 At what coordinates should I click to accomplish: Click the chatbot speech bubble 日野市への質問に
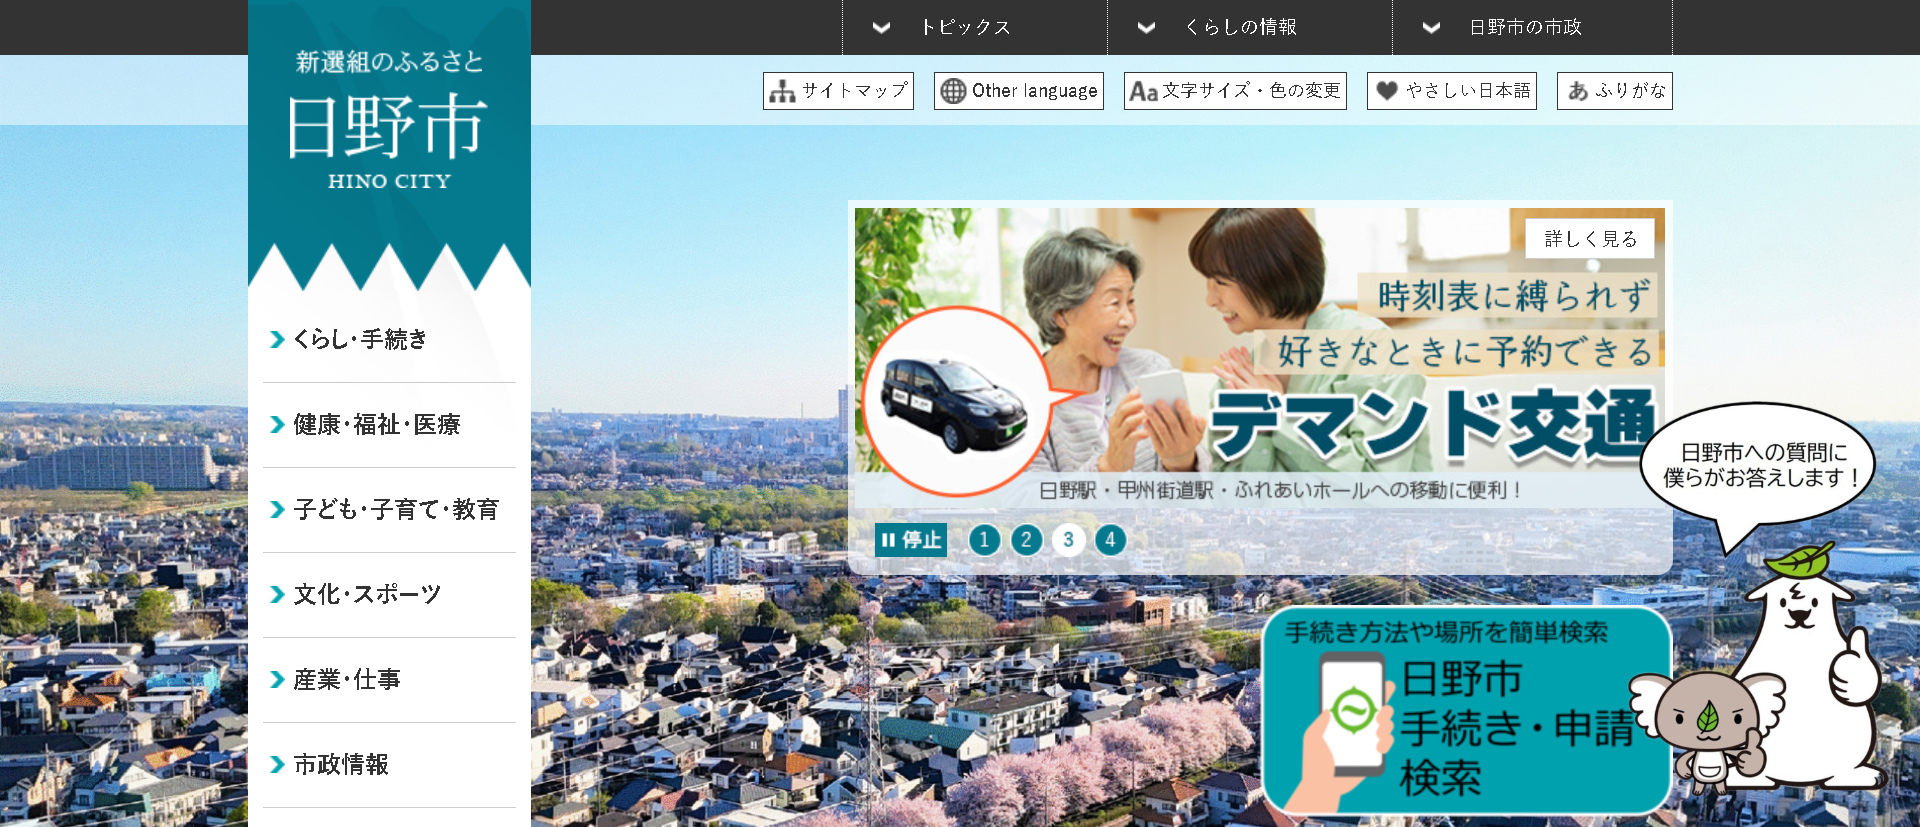tap(1757, 465)
